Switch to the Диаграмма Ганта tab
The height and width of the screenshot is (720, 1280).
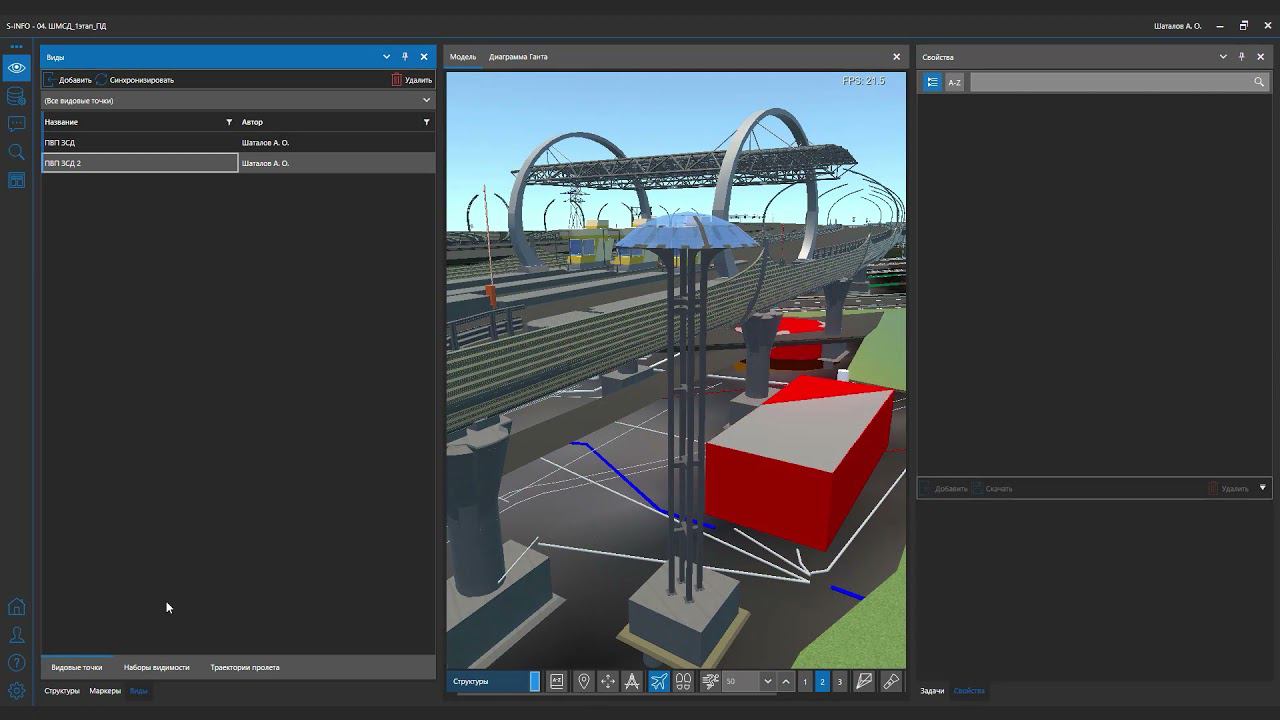click(518, 57)
